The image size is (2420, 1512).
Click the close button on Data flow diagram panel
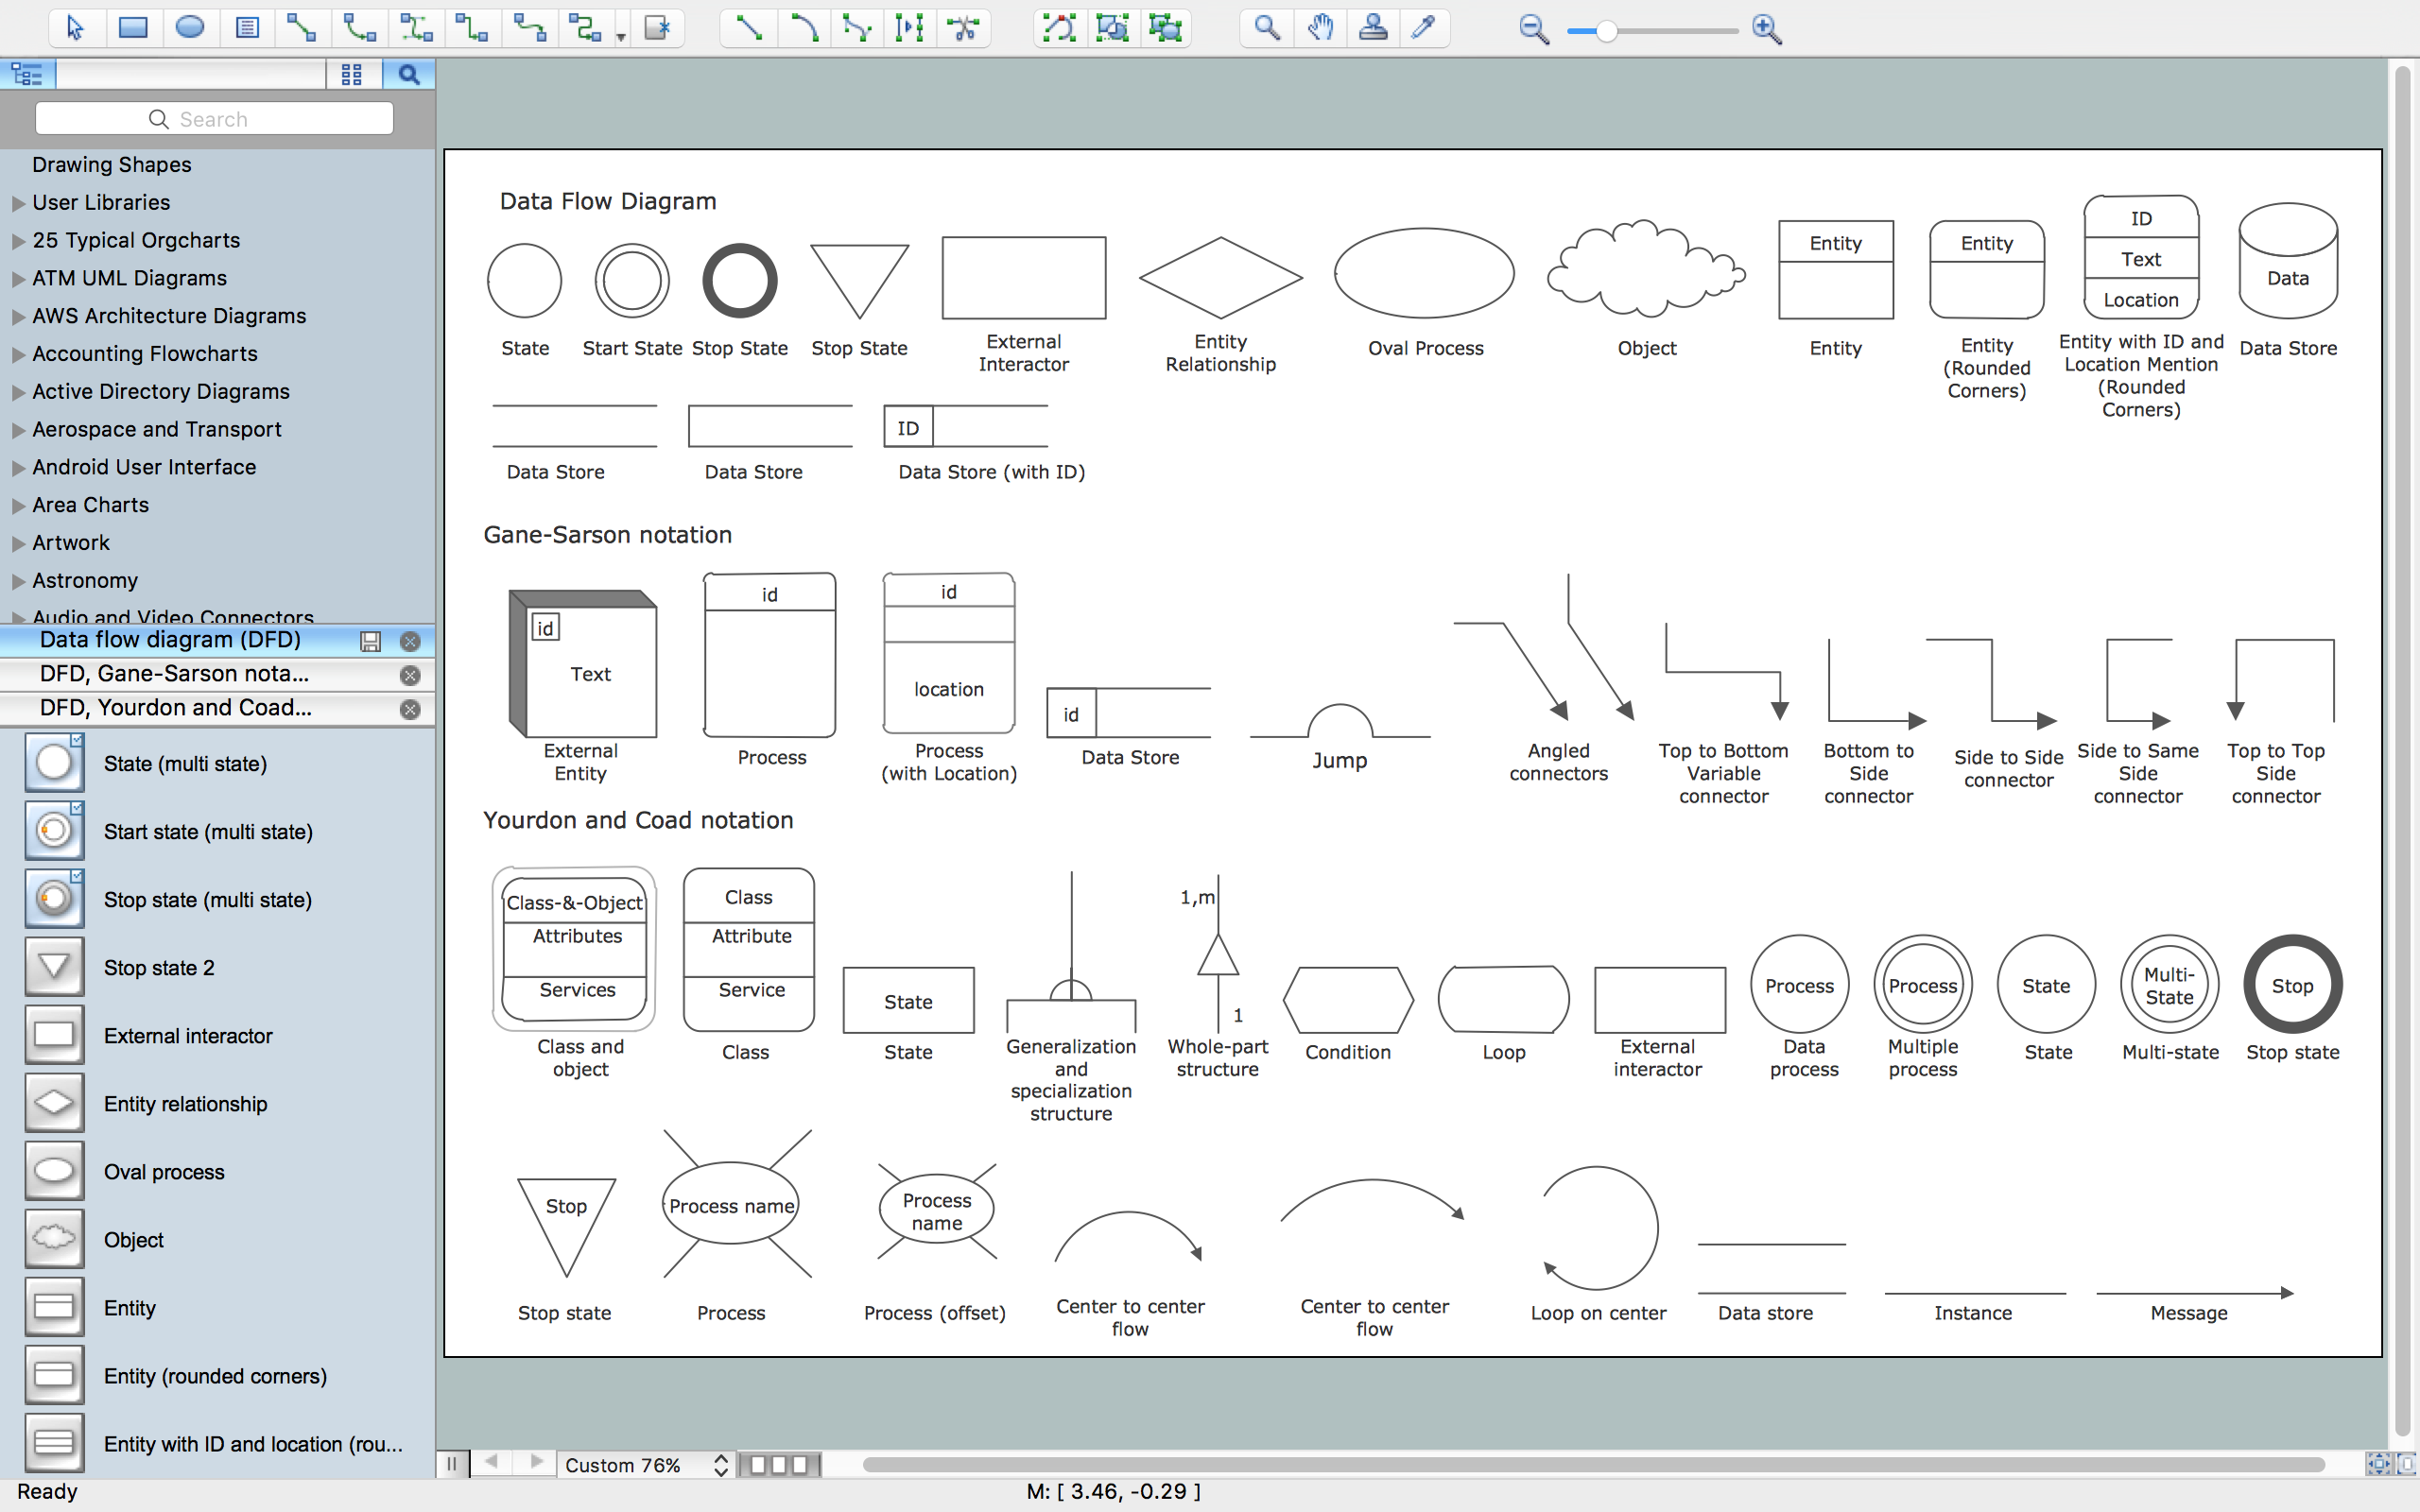tap(409, 639)
